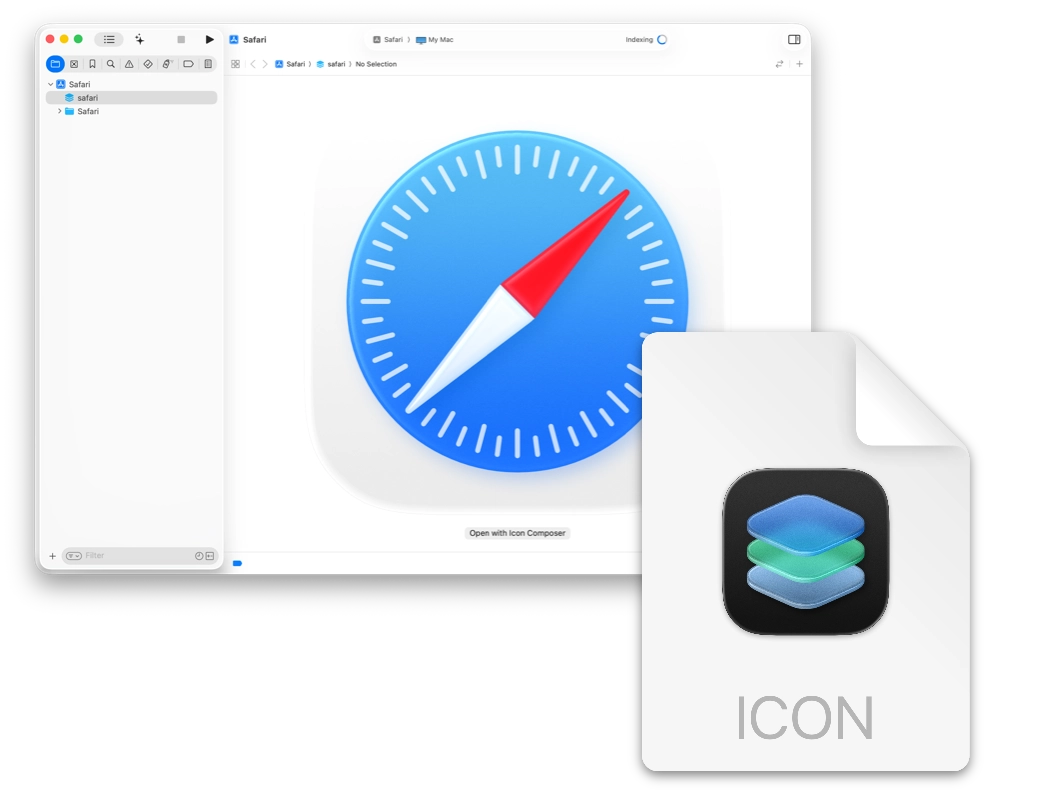Click the AI assistant sparkle icon
1062x808 pixels.
tap(140, 38)
